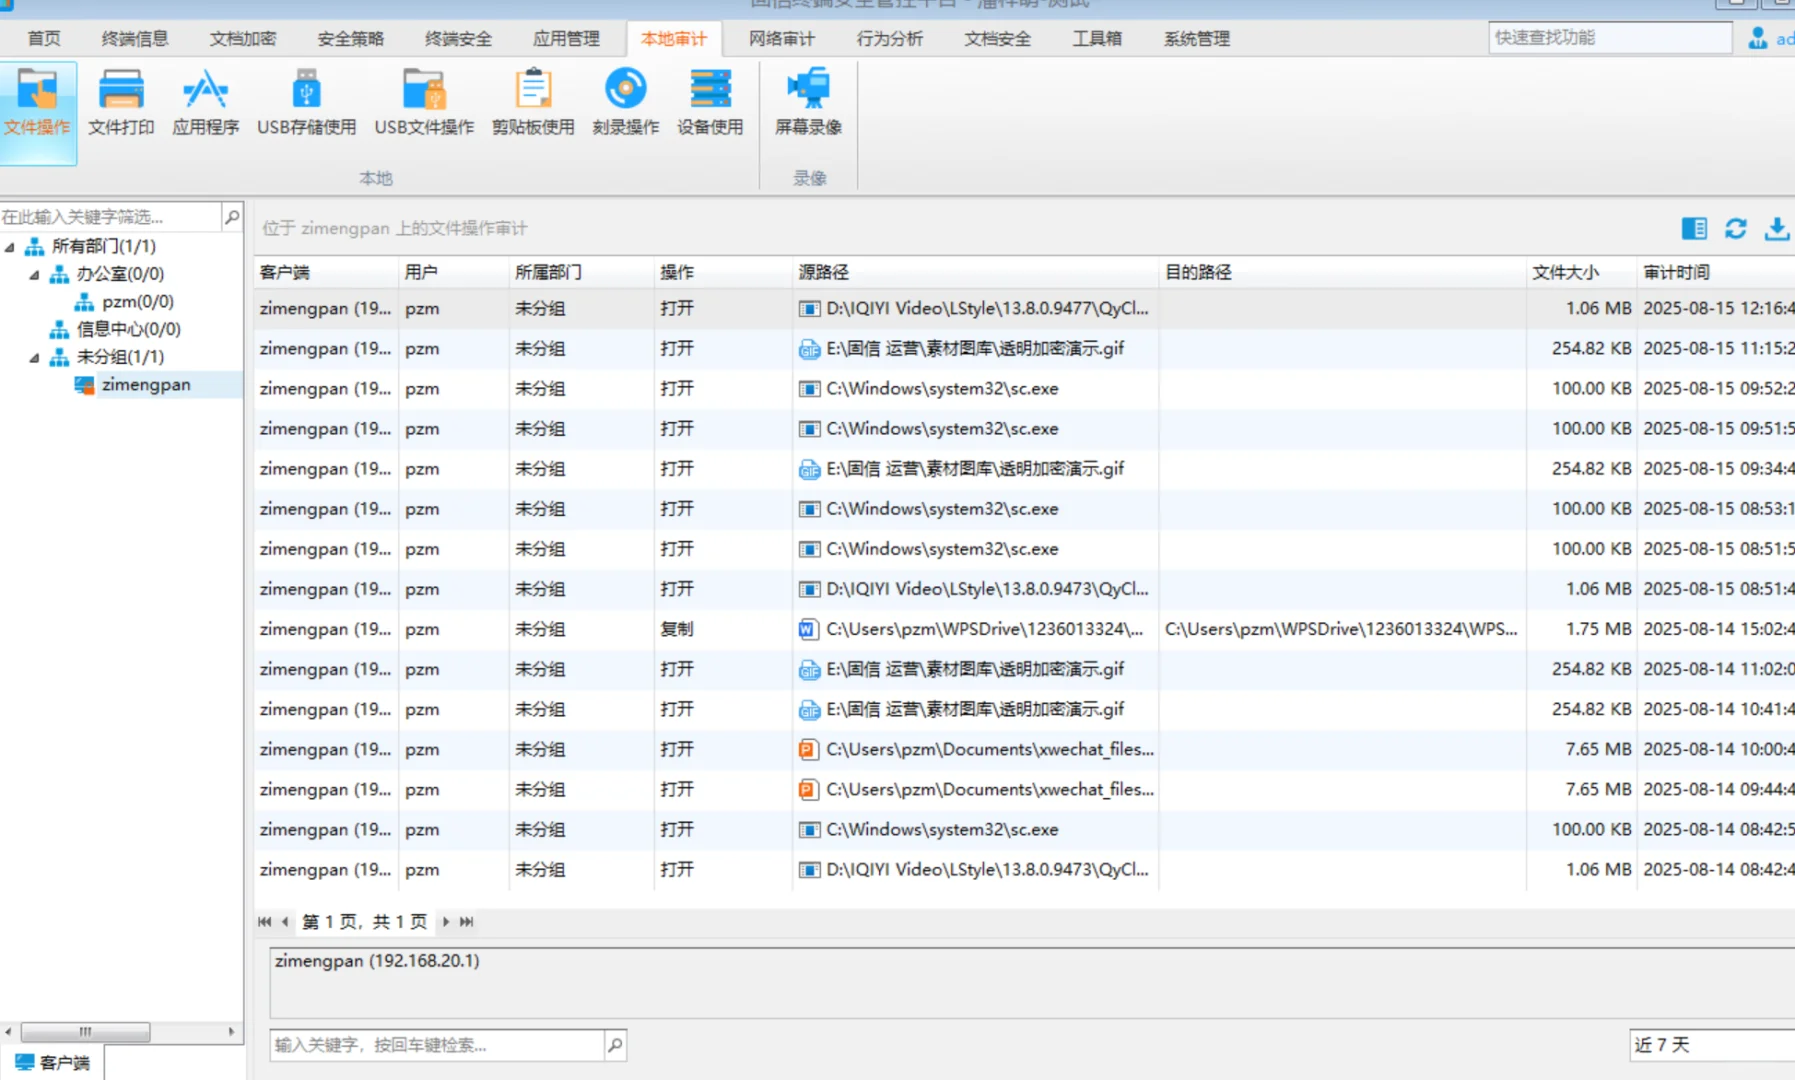Collapse the 未分组 tree node
Screen dimensions: 1795x1080
click(x=35, y=357)
